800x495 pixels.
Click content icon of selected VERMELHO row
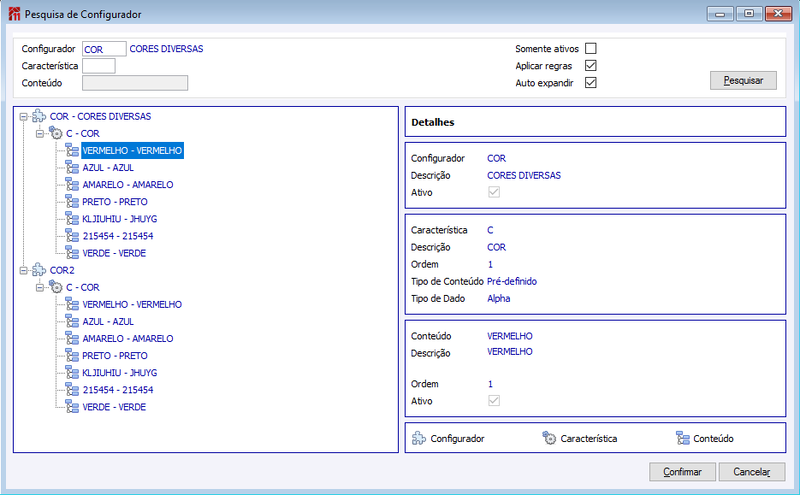point(72,151)
